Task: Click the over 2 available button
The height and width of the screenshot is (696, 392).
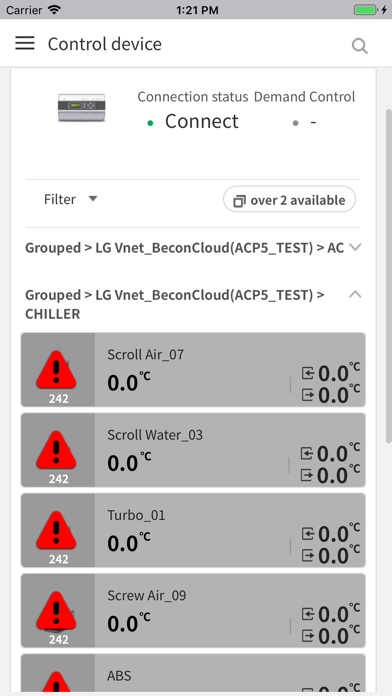Action: (289, 200)
